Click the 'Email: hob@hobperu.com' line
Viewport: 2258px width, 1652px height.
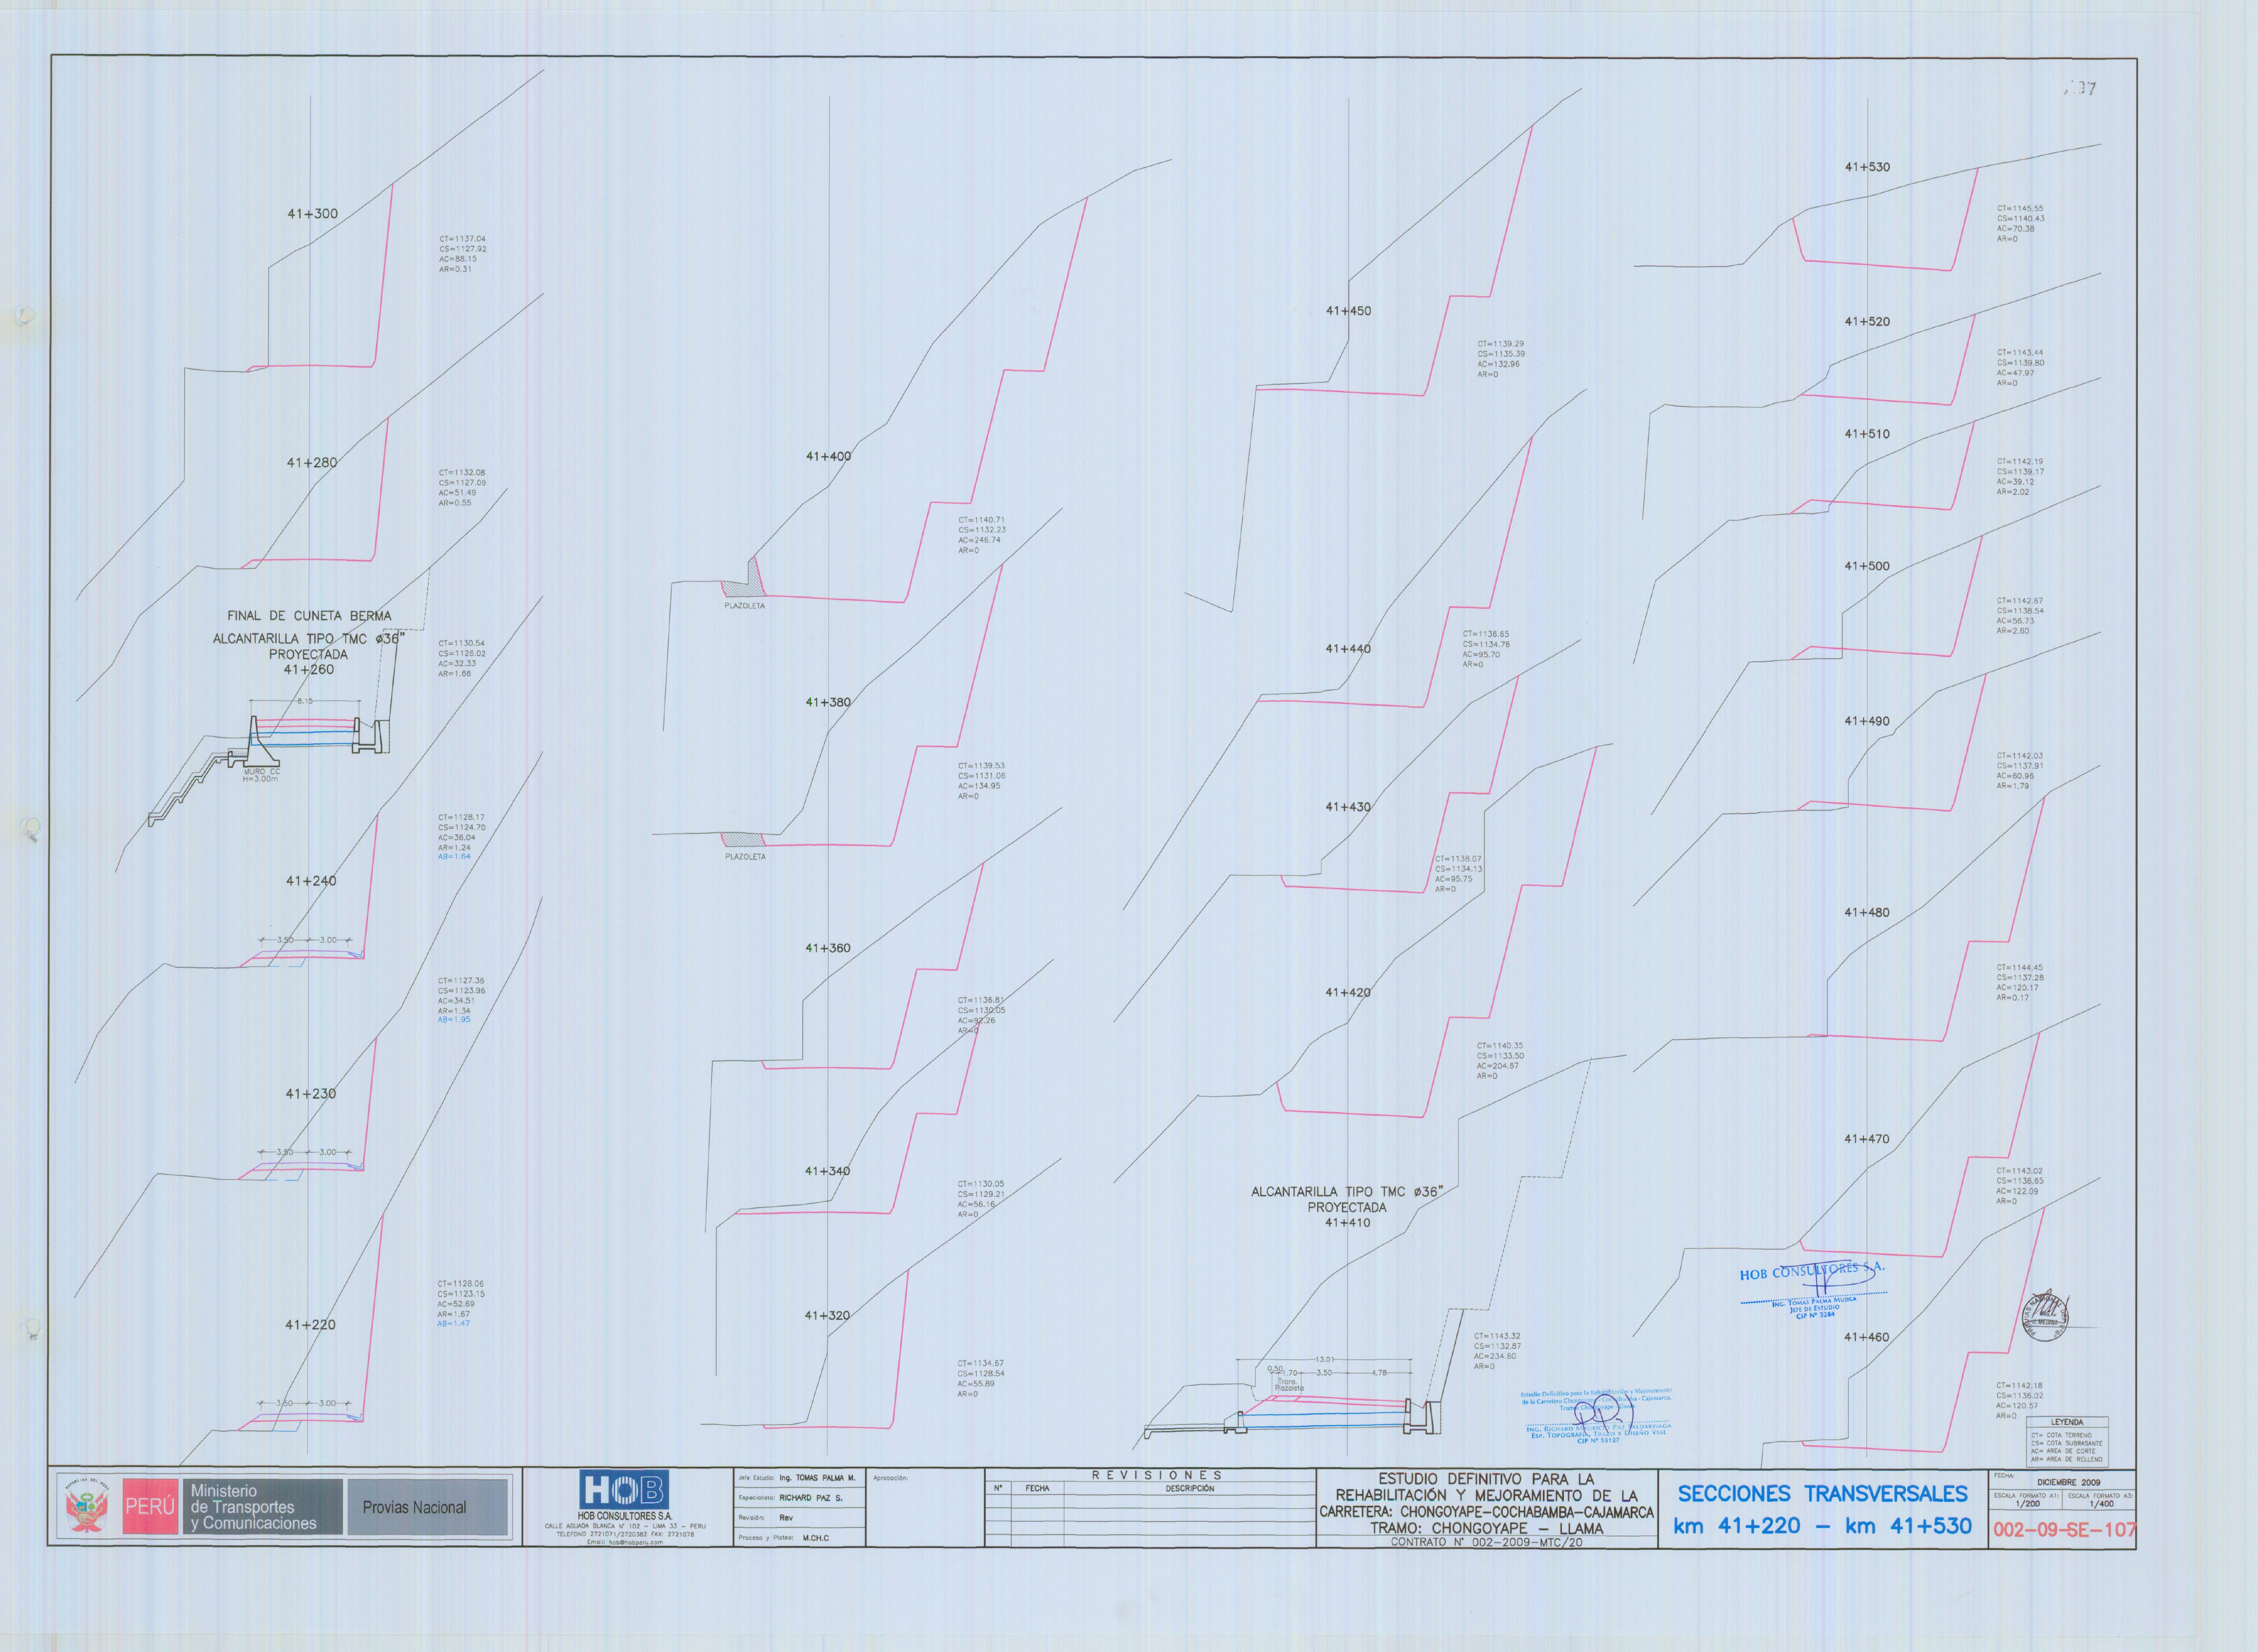click(x=625, y=1542)
